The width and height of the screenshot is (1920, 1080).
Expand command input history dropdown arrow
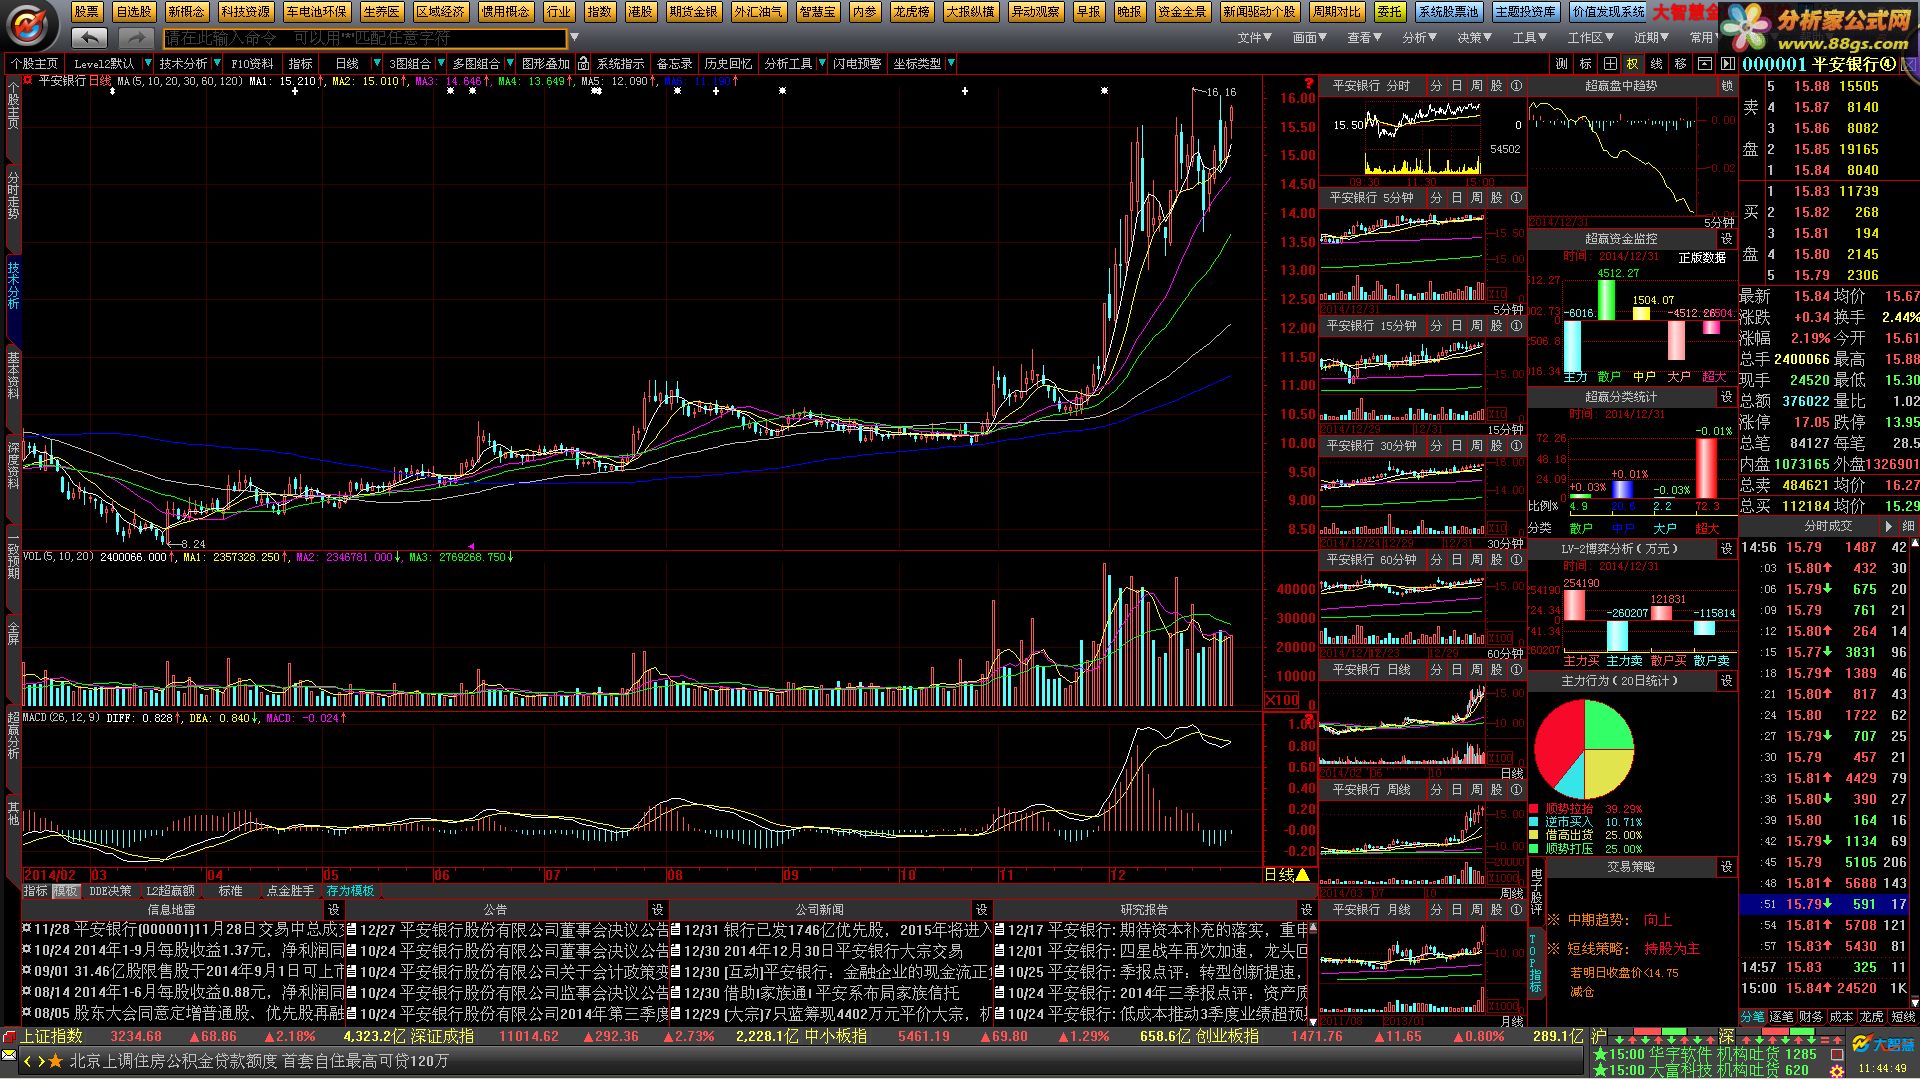pyautogui.click(x=573, y=39)
